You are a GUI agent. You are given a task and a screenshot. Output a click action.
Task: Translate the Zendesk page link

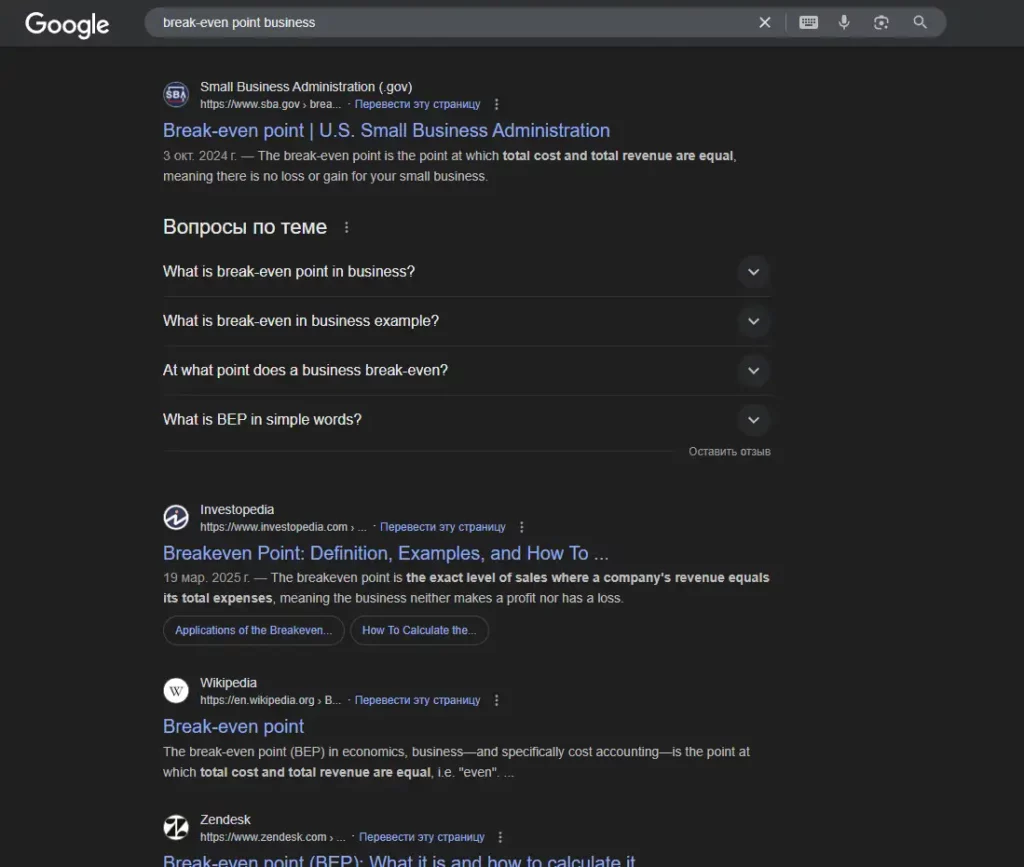[422, 837]
